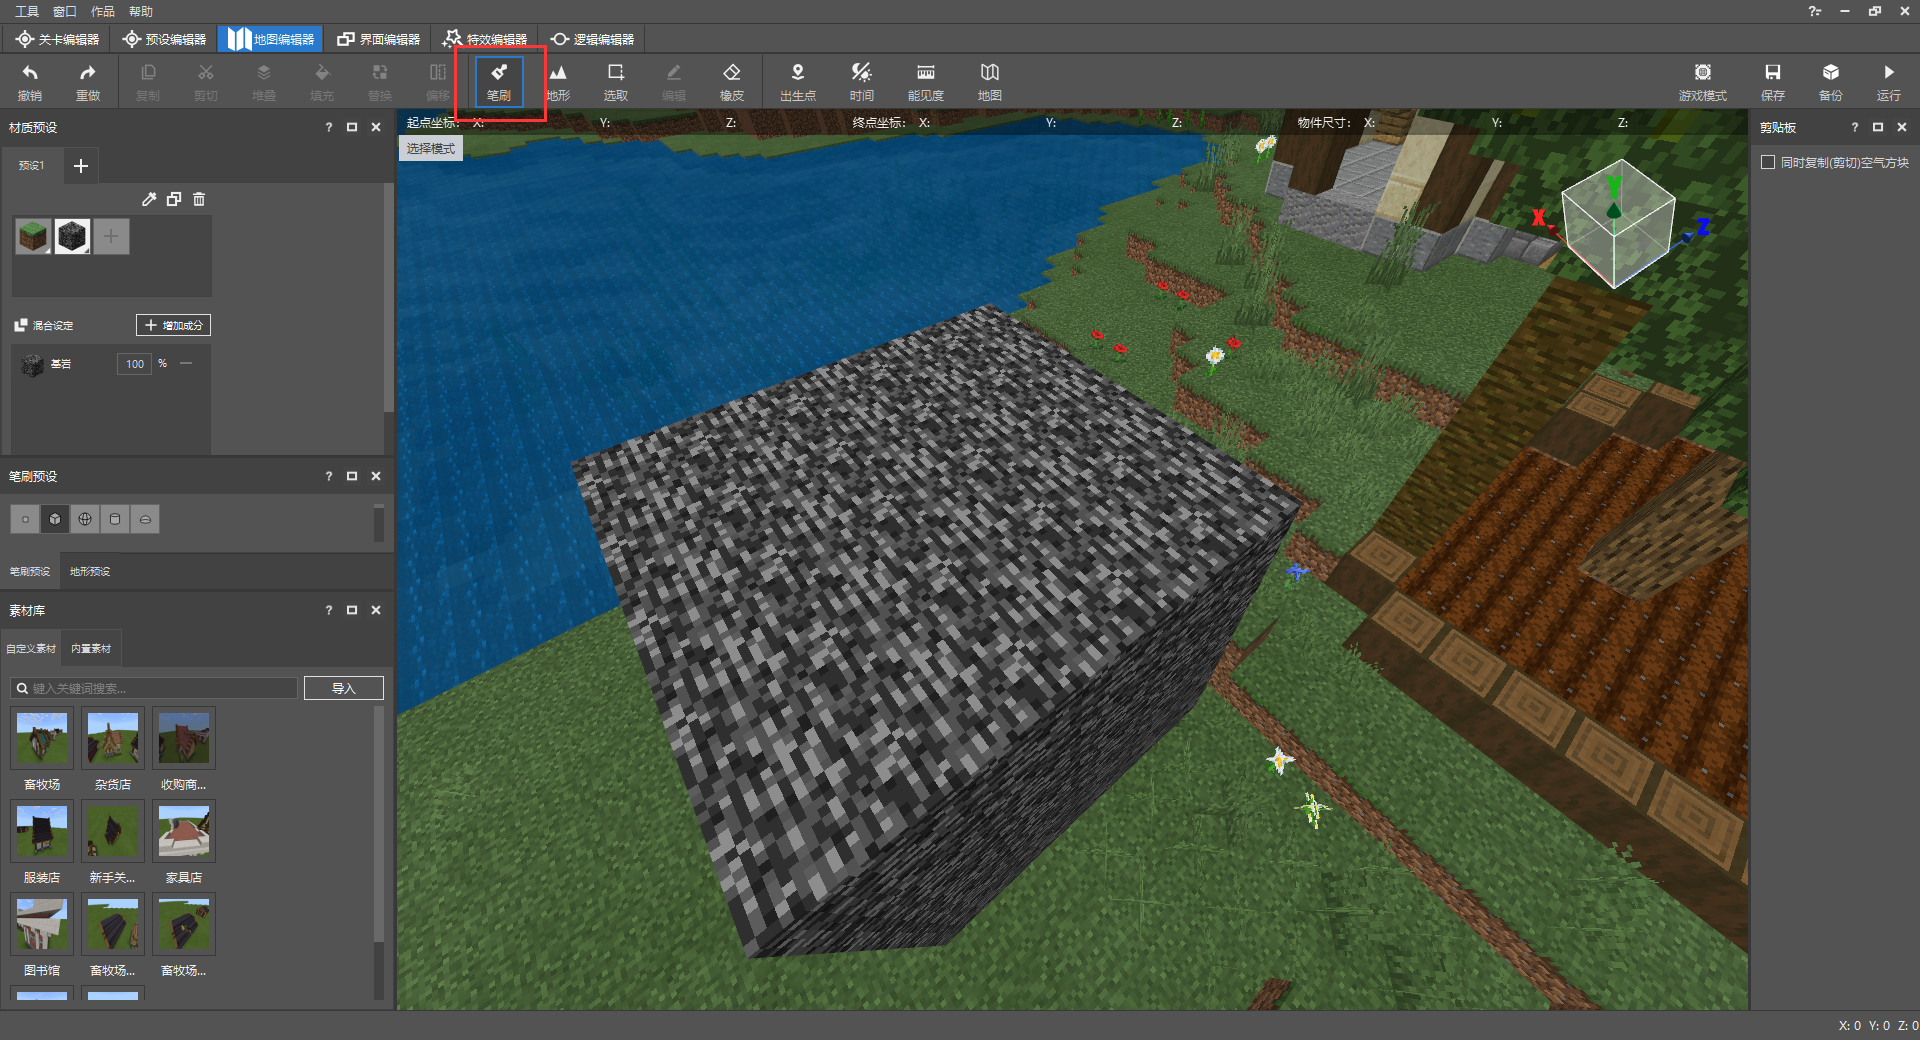Switch to 游戏模式 game mode
This screenshot has width=1920, height=1040.
pyautogui.click(x=1703, y=81)
